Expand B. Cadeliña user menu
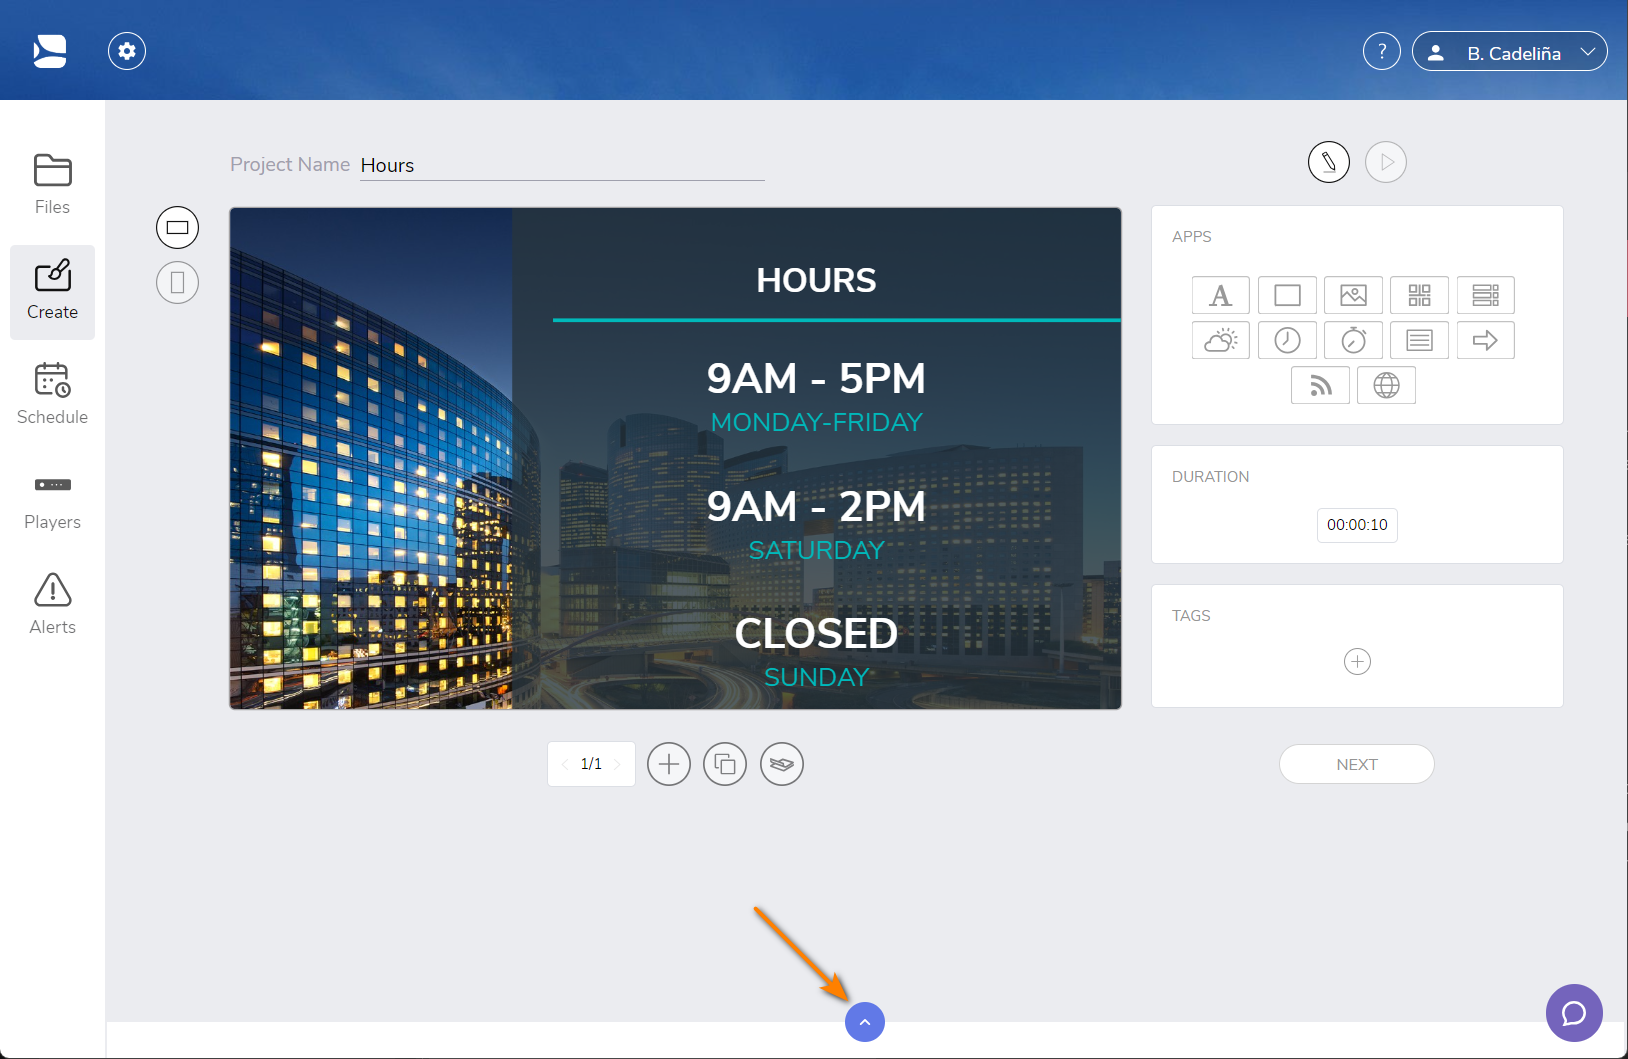Viewport: 1628px width, 1059px height. click(1510, 51)
